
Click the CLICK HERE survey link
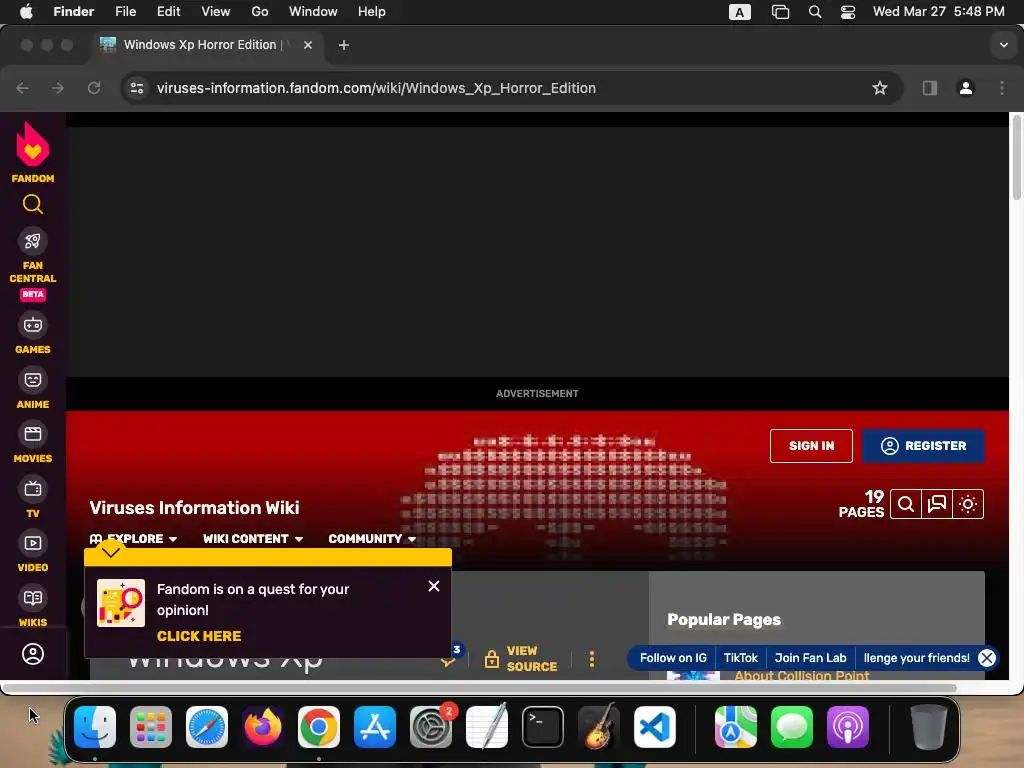(199, 636)
